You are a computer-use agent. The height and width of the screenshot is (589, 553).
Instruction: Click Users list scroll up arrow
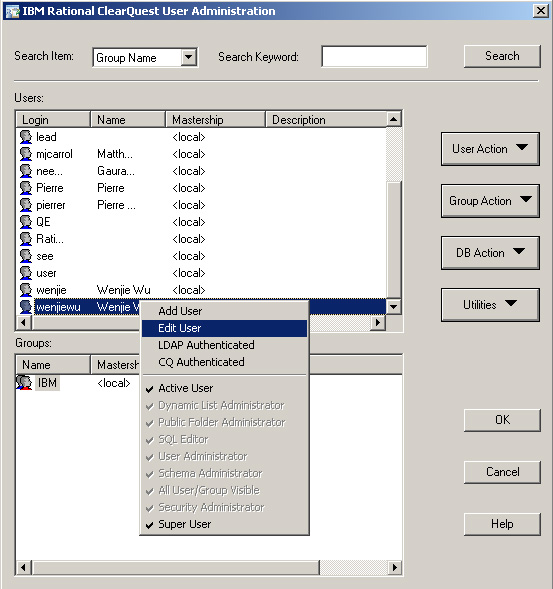click(393, 120)
